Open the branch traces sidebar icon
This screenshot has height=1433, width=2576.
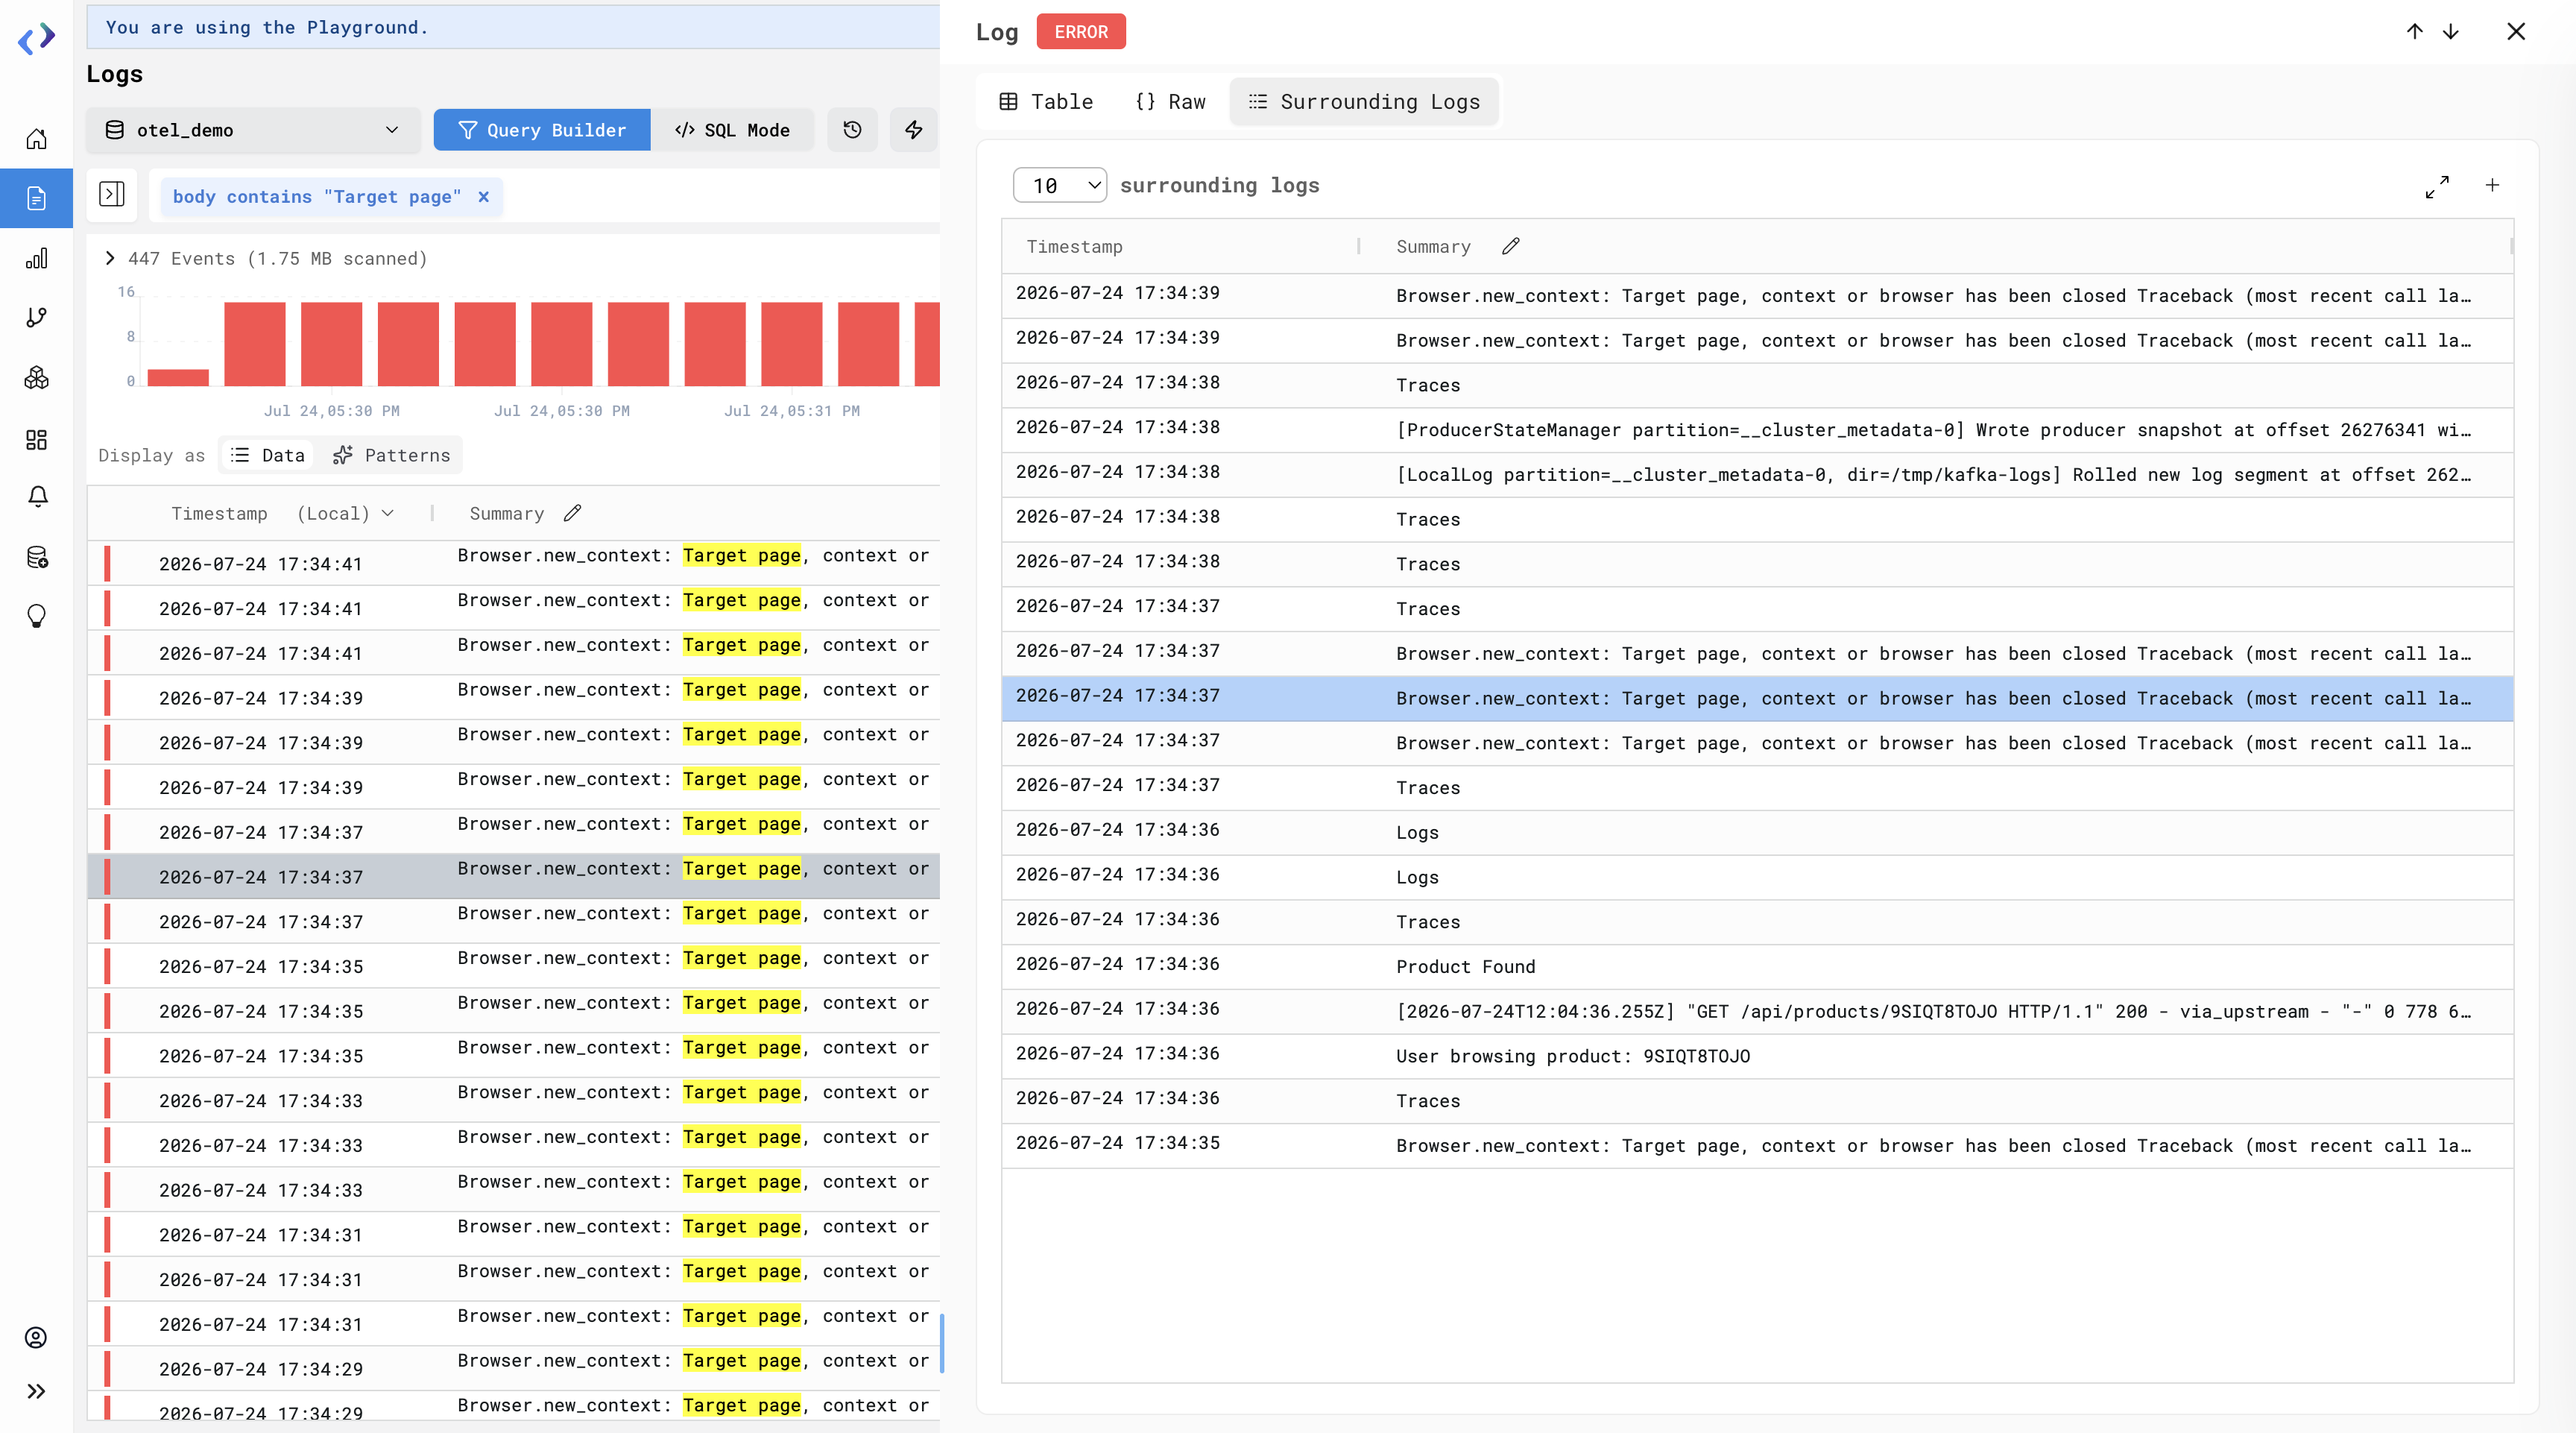pyautogui.click(x=36, y=317)
